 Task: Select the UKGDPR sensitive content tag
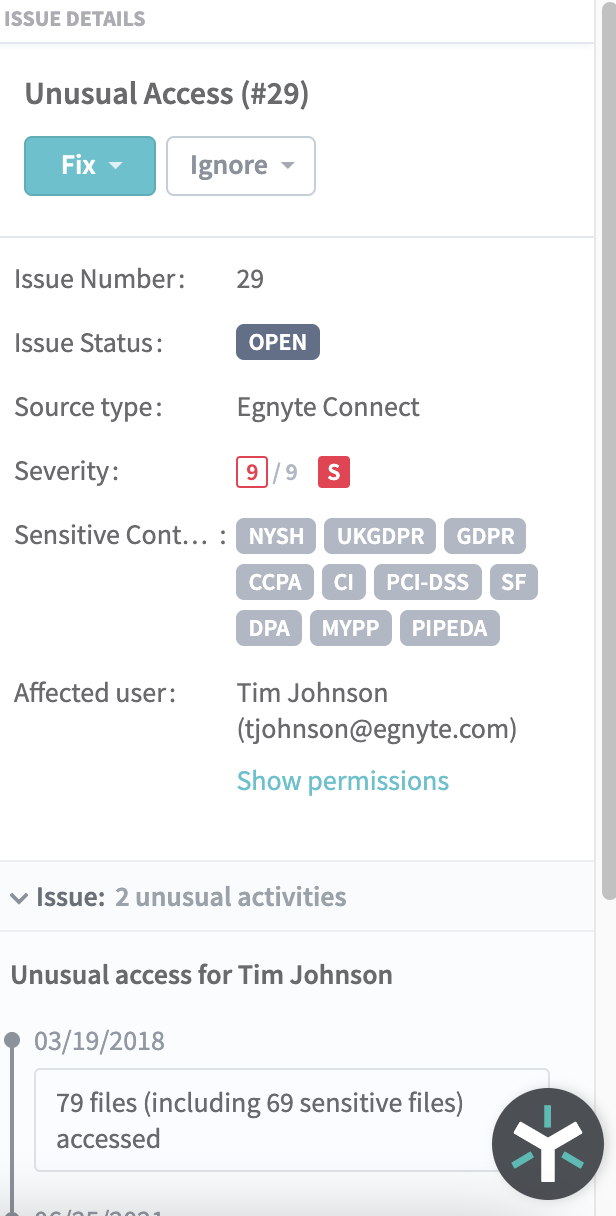click(x=380, y=536)
